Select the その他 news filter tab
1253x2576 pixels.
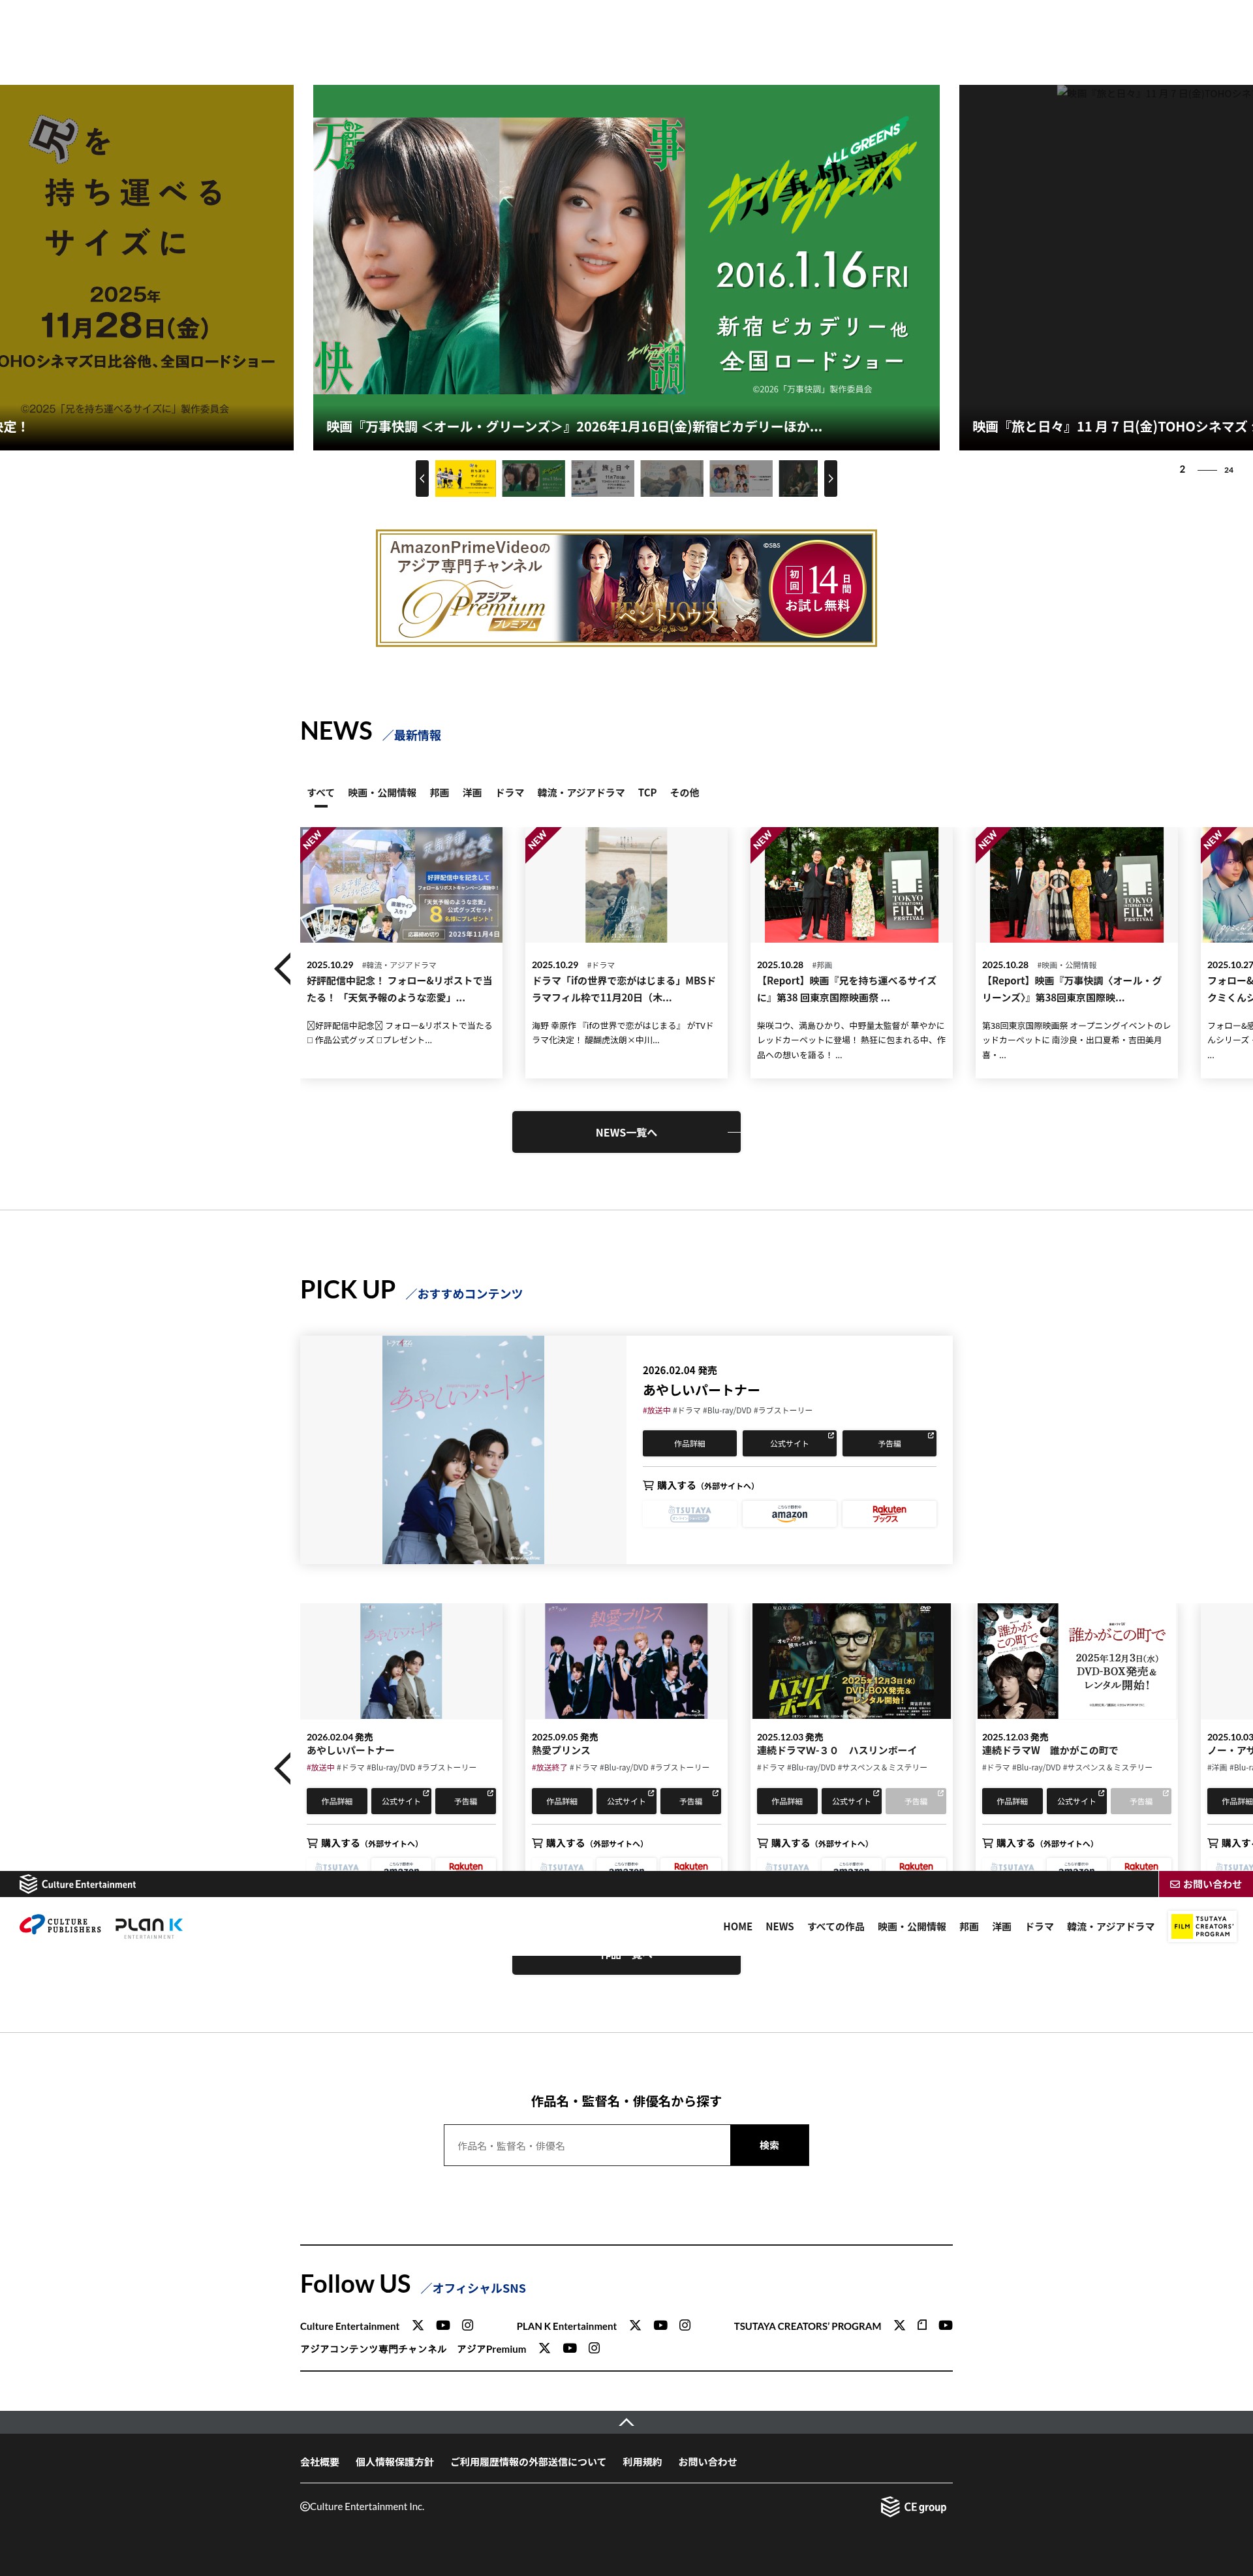point(685,793)
